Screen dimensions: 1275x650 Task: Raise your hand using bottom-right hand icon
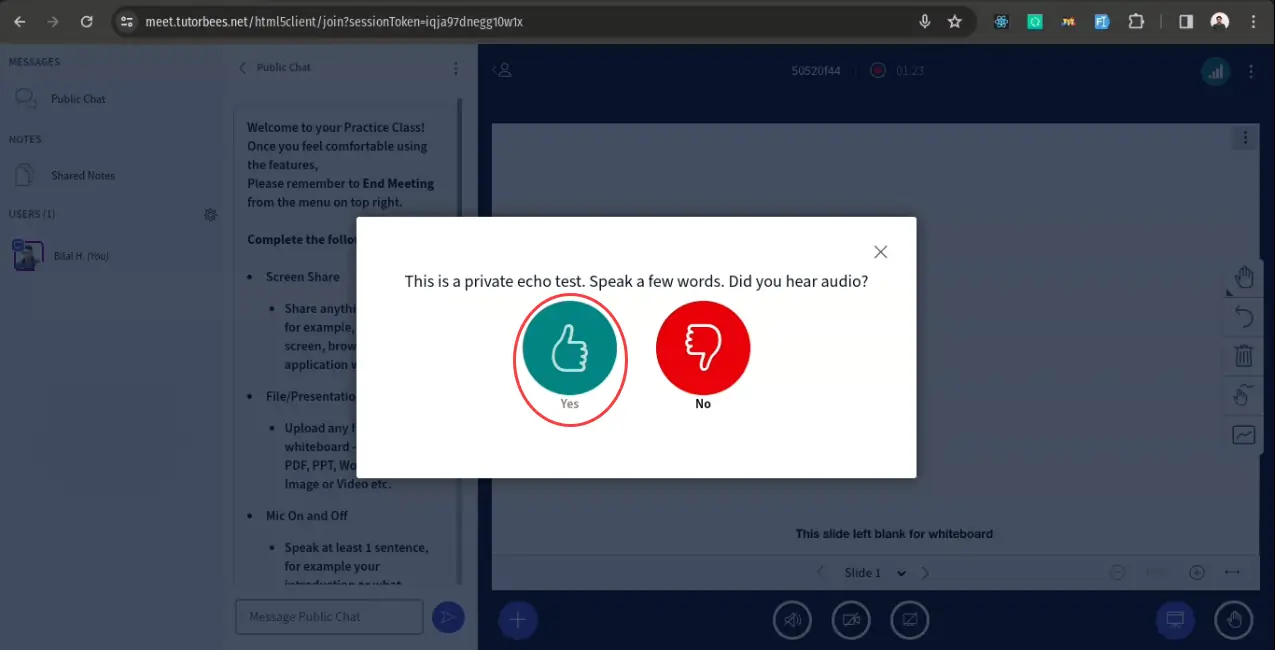1233,620
